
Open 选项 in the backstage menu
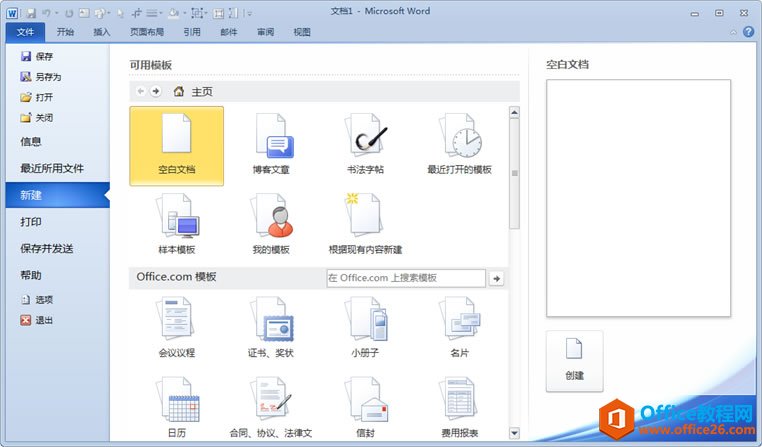(x=37, y=300)
